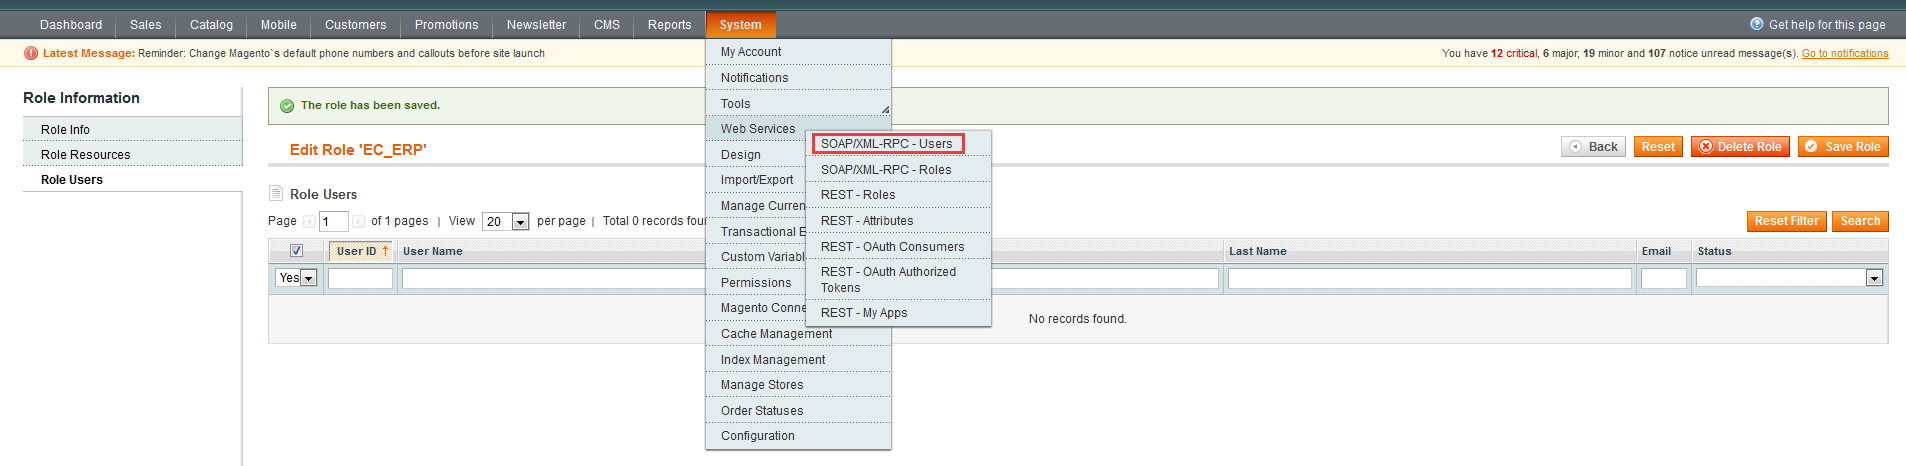Click the Save Role button
Viewport: 1906px width, 466px height.
(x=1842, y=147)
